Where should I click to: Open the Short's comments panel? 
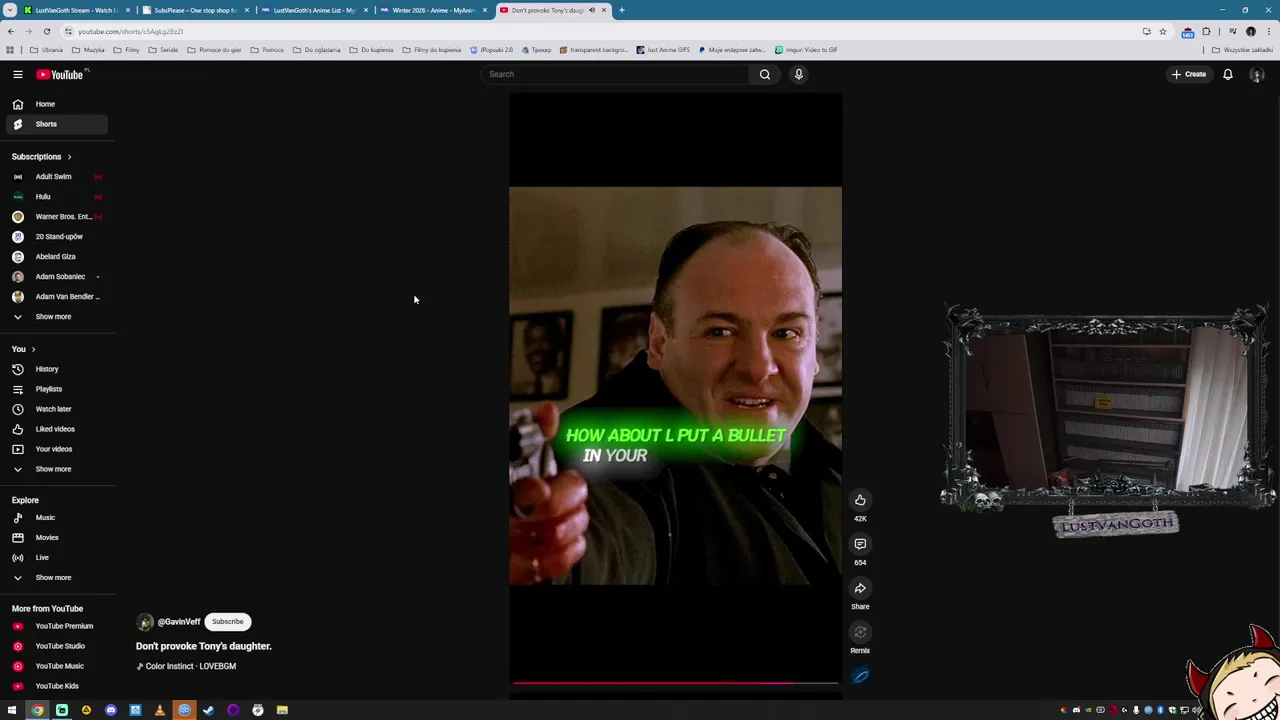[x=860, y=544]
